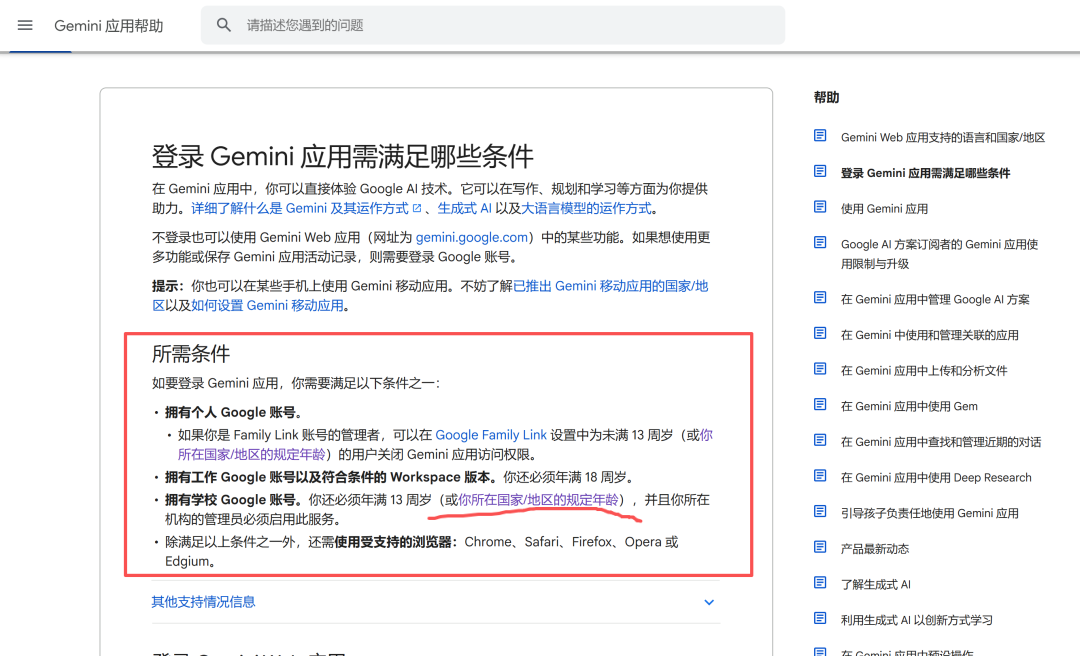Click the search magnifier icon
Image resolution: width=1080 pixels, height=656 pixels.
click(224, 25)
